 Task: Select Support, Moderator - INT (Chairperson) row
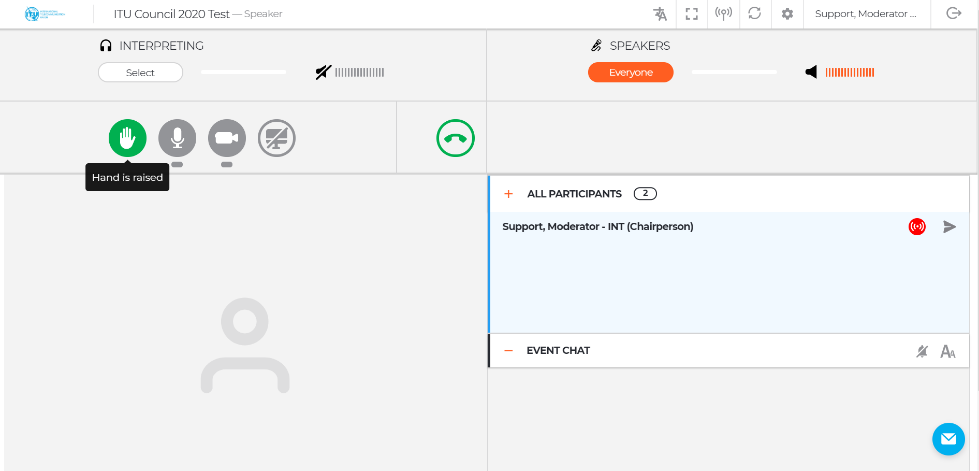click(729, 227)
